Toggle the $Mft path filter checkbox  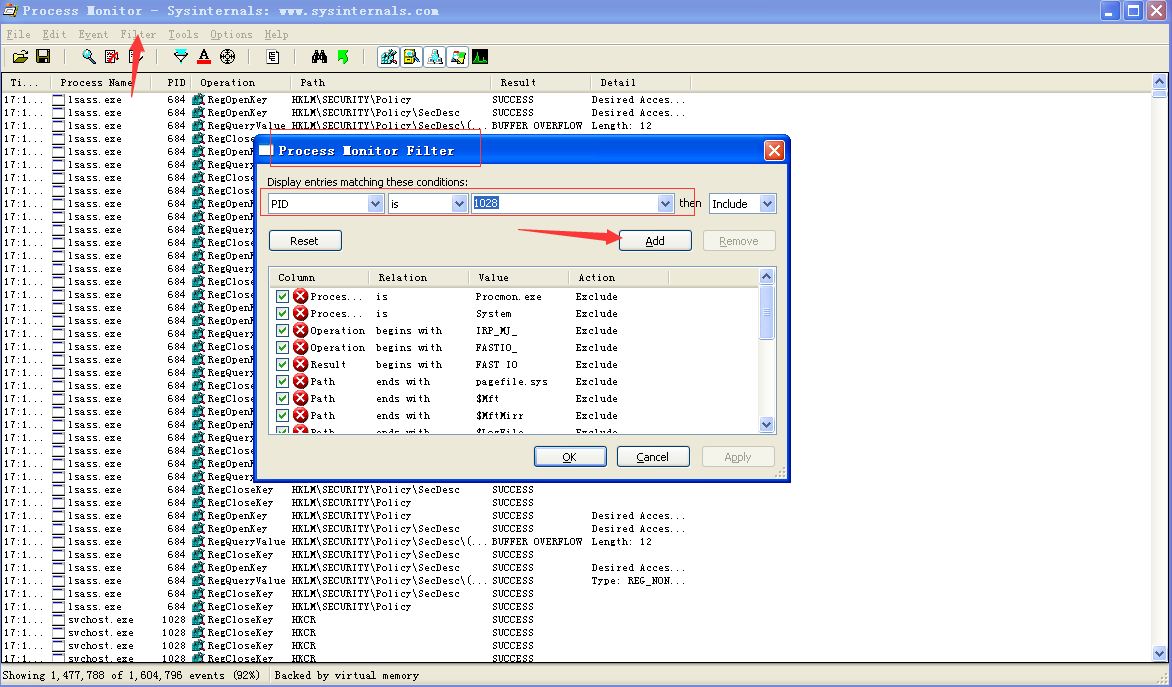coord(283,398)
